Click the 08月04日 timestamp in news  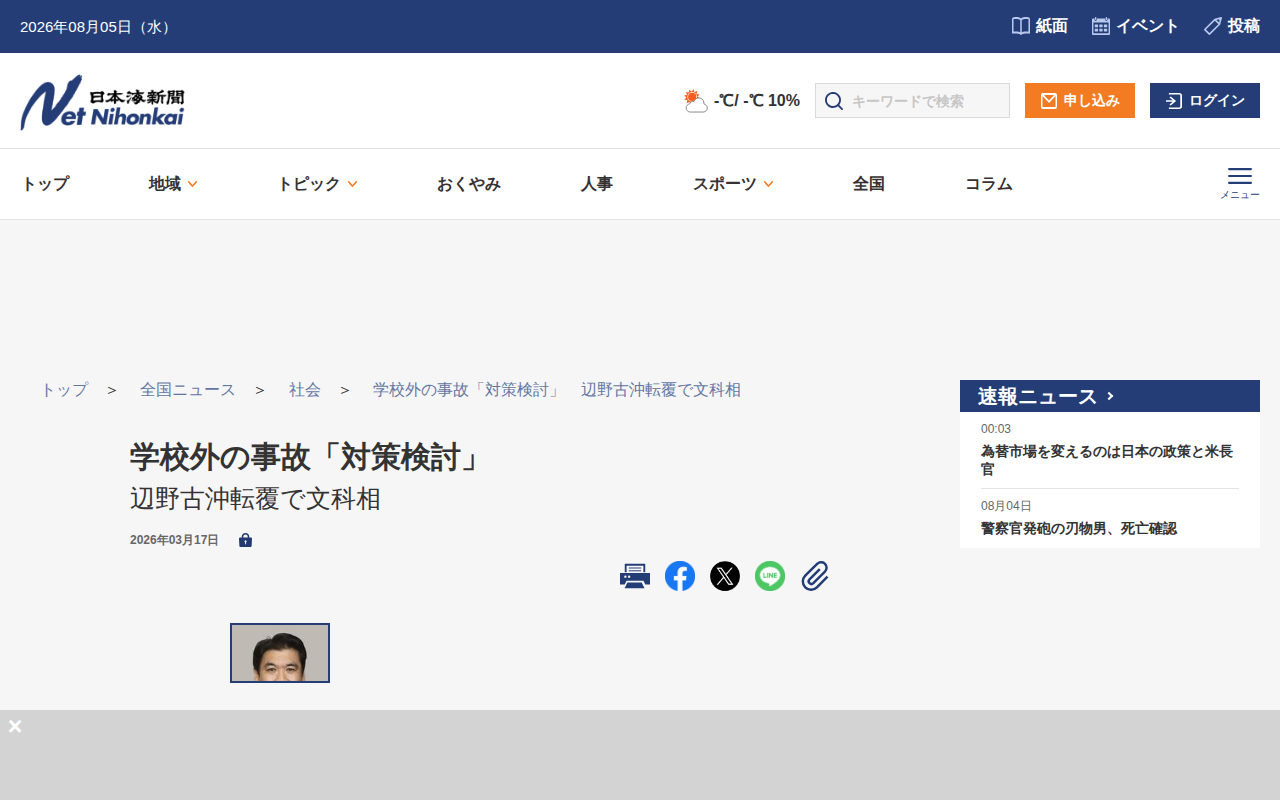(1006, 506)
